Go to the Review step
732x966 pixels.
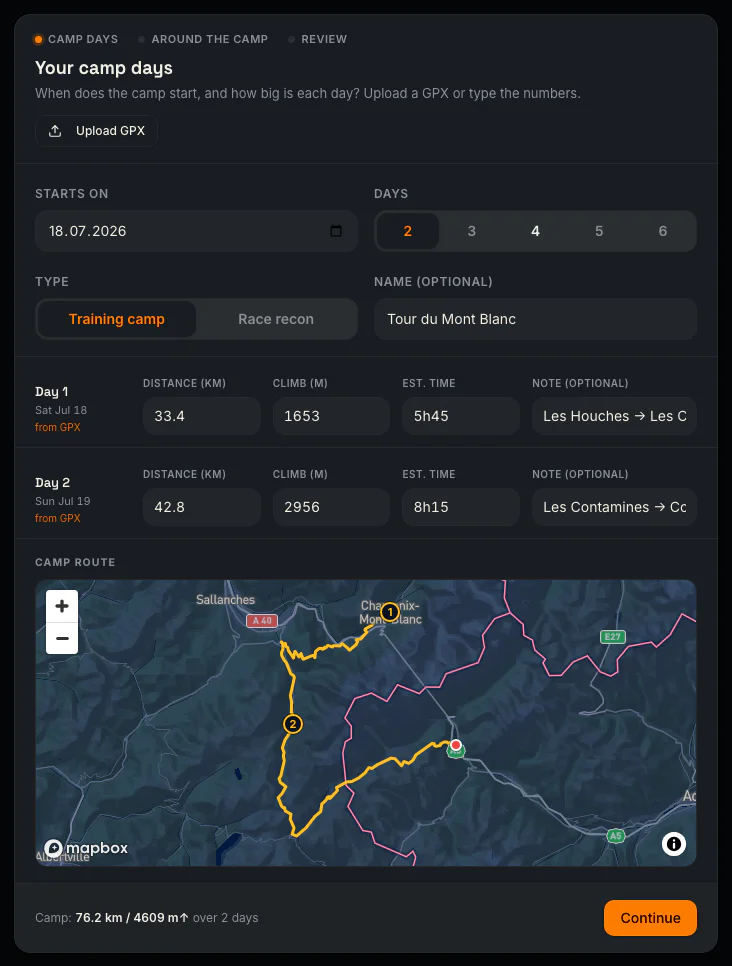coord(318,39)
